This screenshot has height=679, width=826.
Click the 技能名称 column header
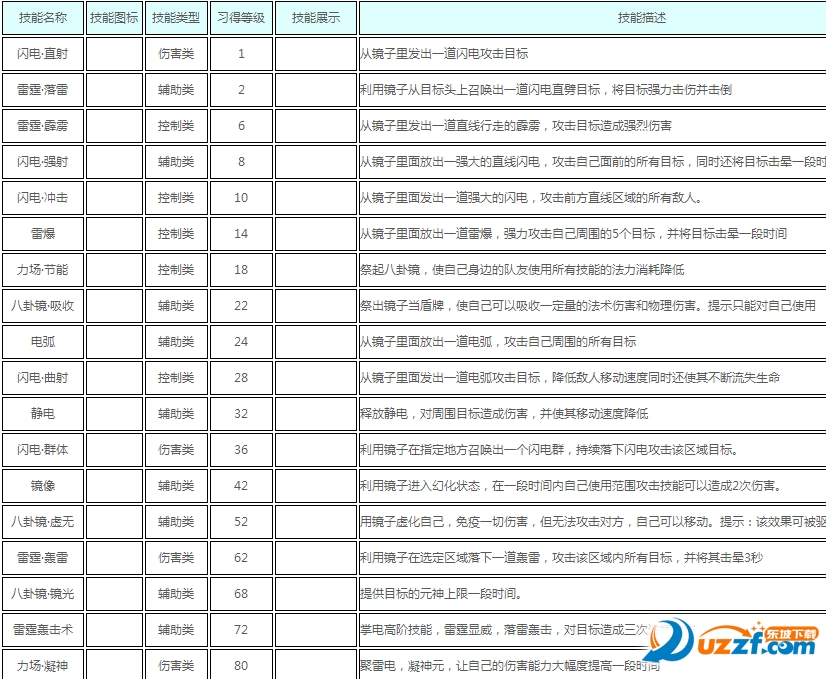tap(43, 17)
